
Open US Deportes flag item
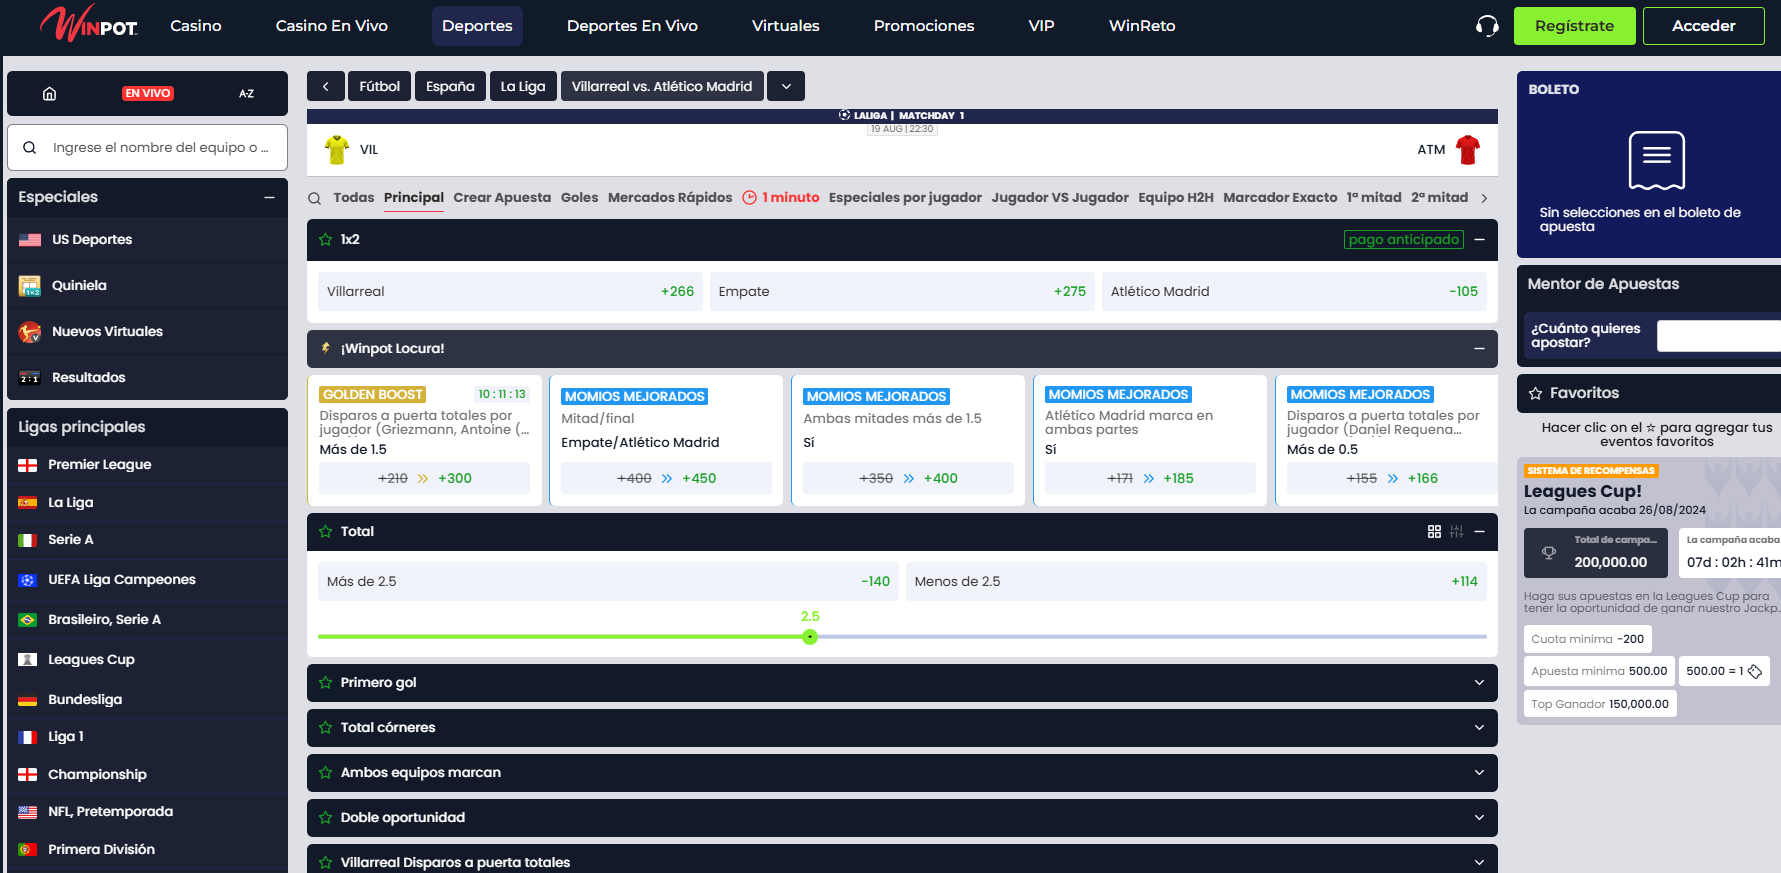(147, 240)
